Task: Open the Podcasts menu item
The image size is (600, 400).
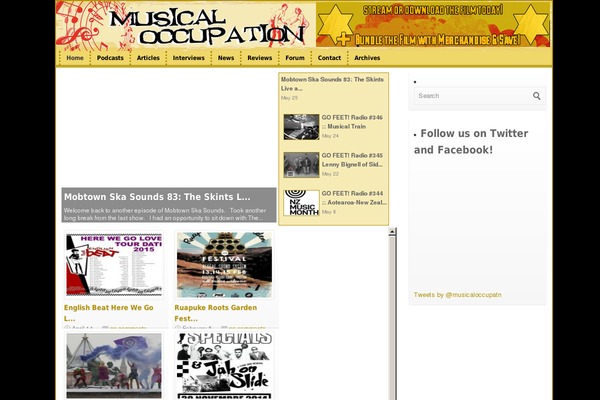Action: coord(110,58)
